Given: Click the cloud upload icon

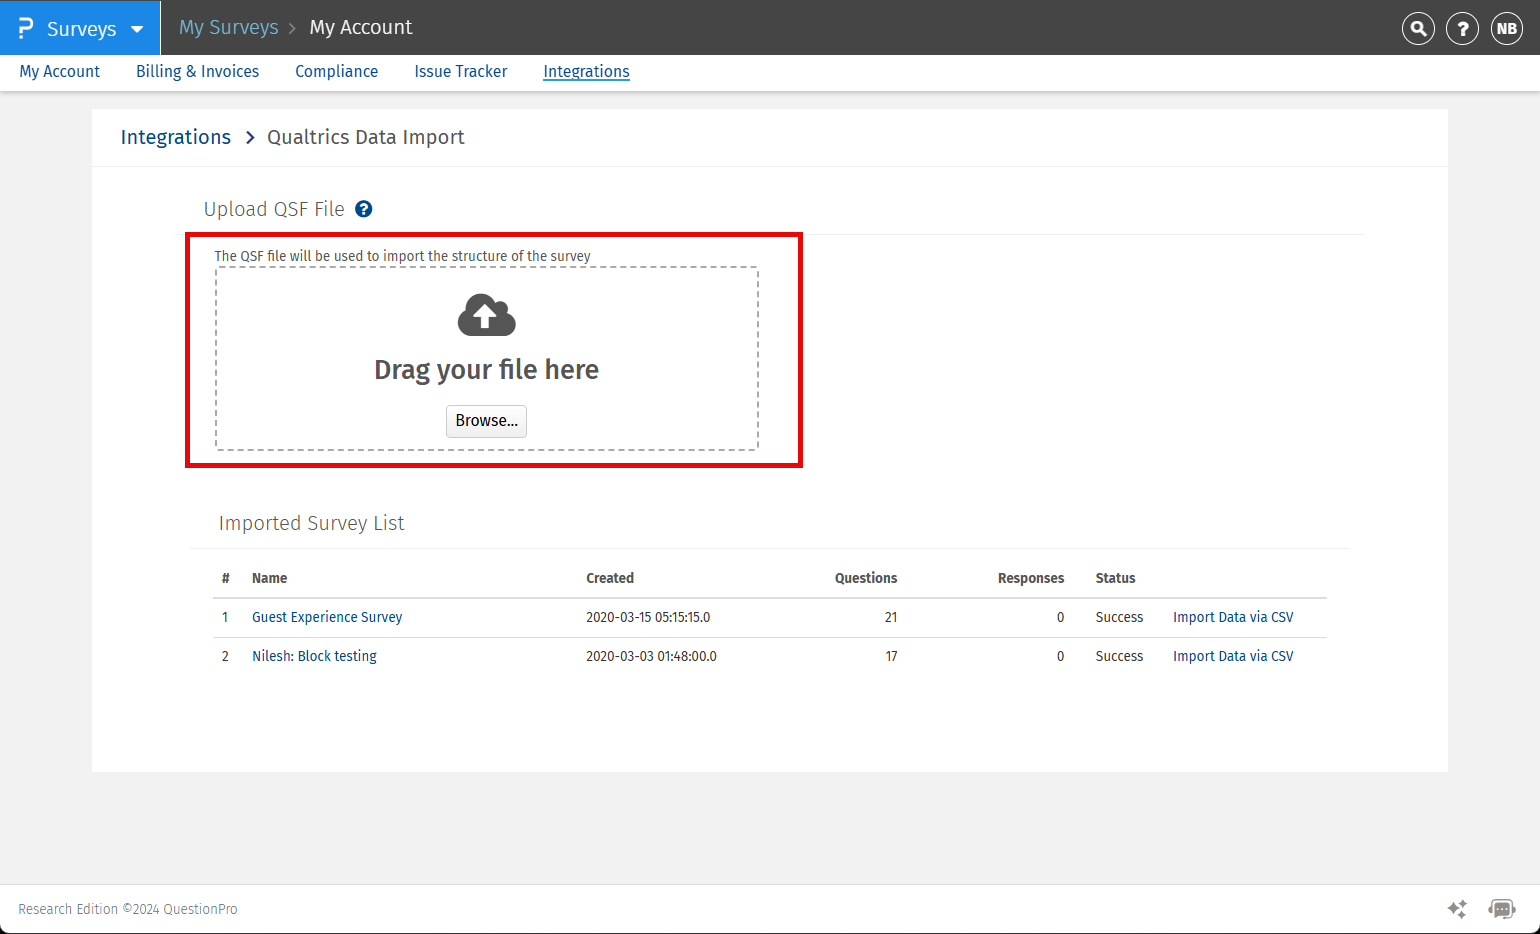Looking at the screenshot, I should (x=486, y=316).
